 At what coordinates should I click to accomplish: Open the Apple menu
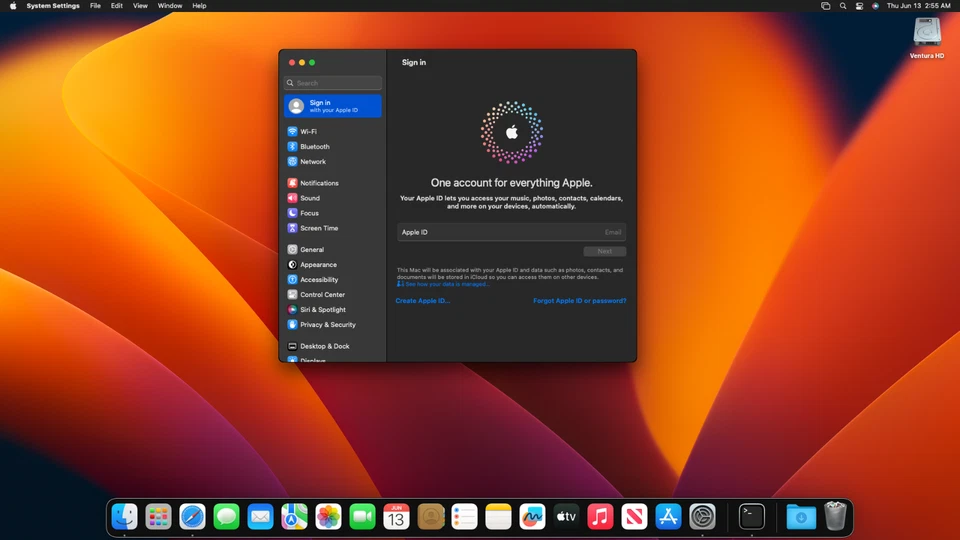point(13,6)
